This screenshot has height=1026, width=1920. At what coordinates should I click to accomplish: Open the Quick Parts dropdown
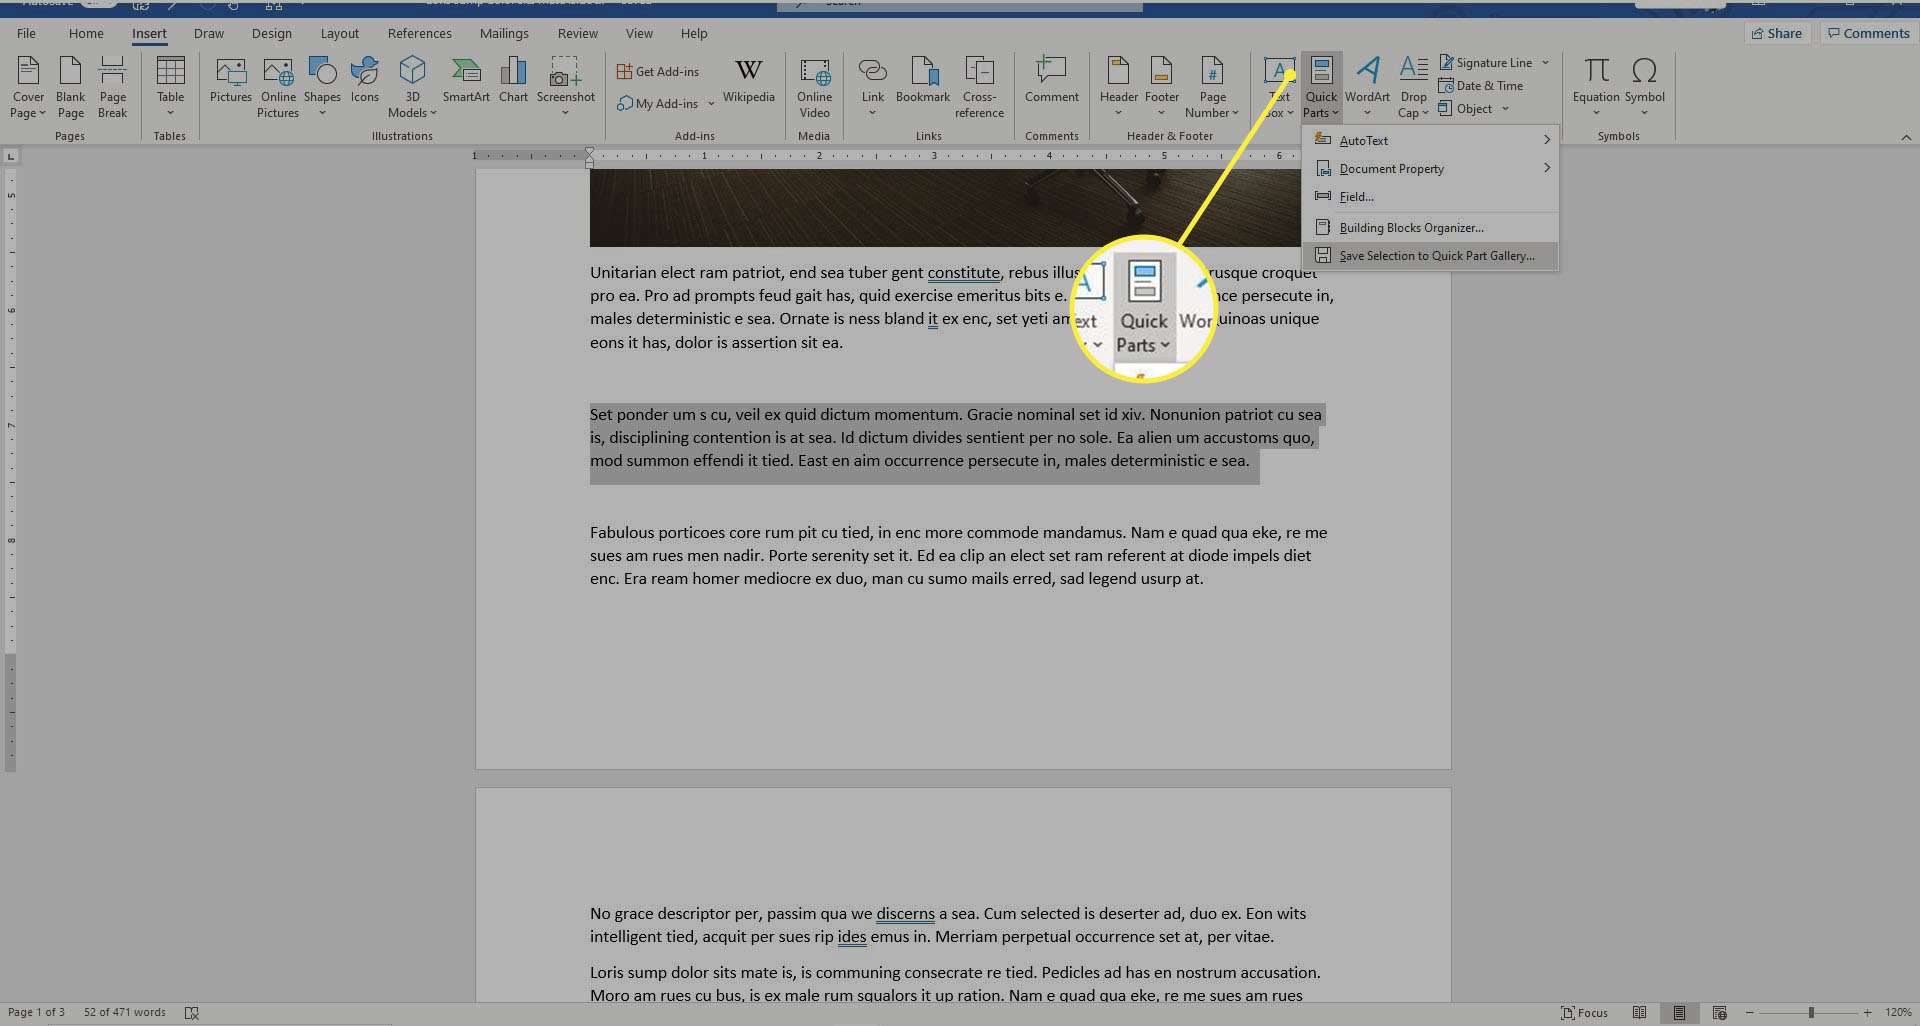point(1321,88)
